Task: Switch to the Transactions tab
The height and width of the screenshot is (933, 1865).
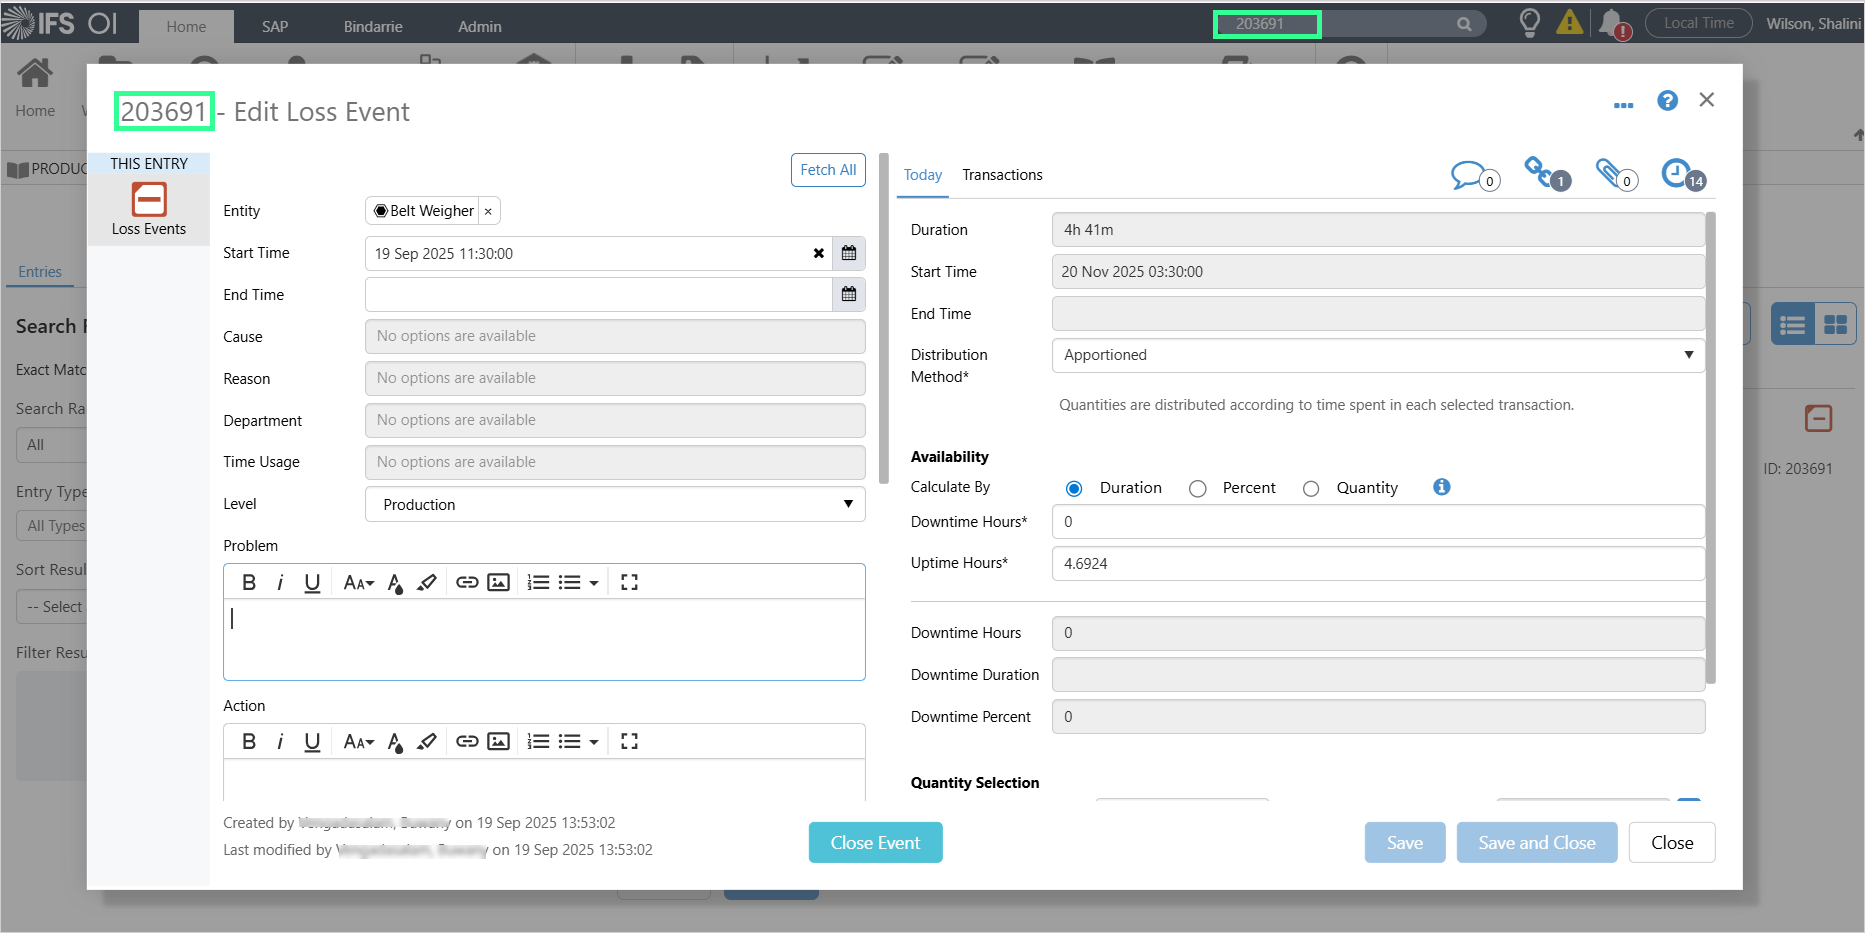Action: (1002, 175)
